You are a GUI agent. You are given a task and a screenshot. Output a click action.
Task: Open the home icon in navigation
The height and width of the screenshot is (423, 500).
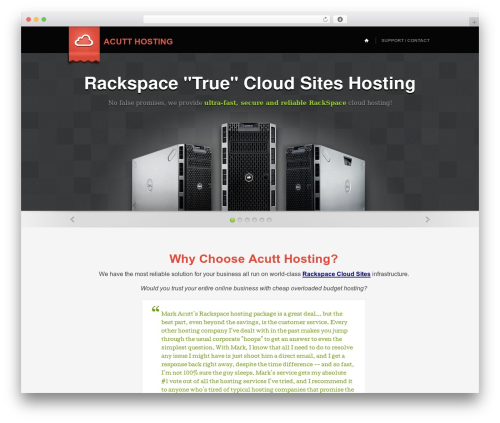(x=367, y=41)
